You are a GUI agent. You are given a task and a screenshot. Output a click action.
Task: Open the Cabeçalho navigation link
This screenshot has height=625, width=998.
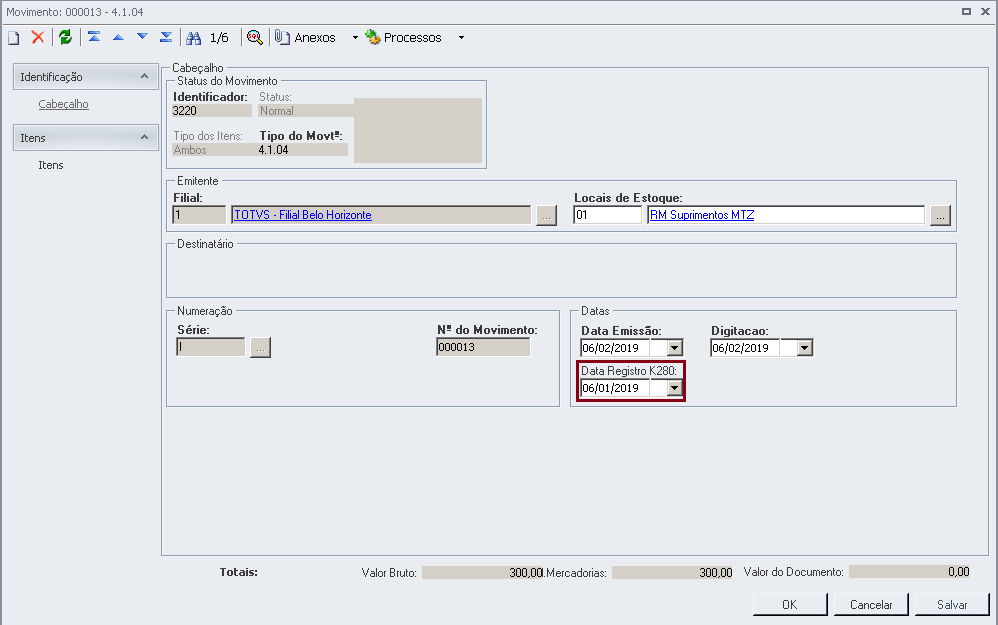pos(63,104)
